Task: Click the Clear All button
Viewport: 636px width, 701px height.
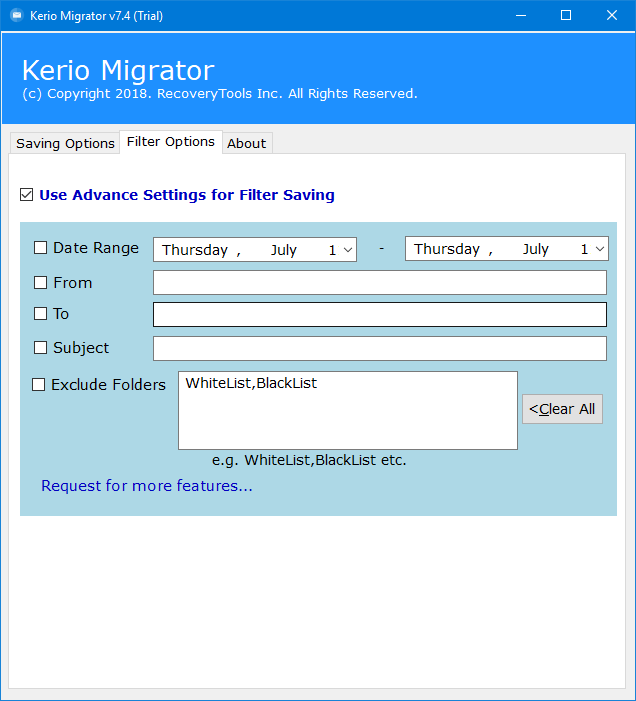Action: 562,409
